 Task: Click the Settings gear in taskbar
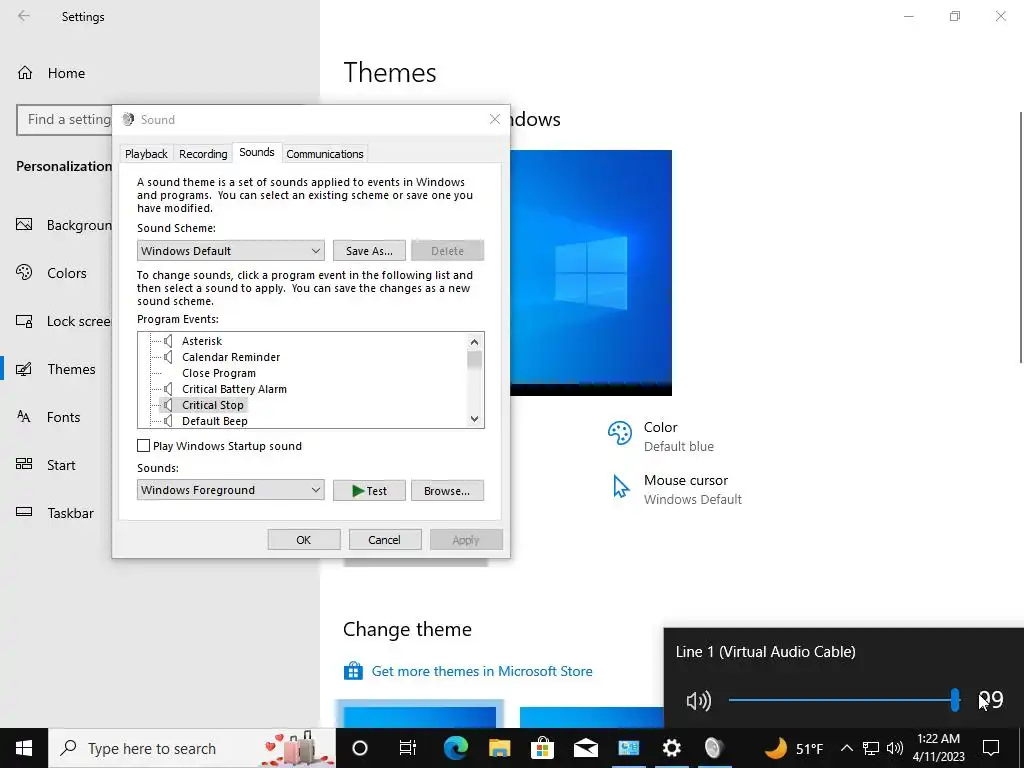[x=671, y=748]
